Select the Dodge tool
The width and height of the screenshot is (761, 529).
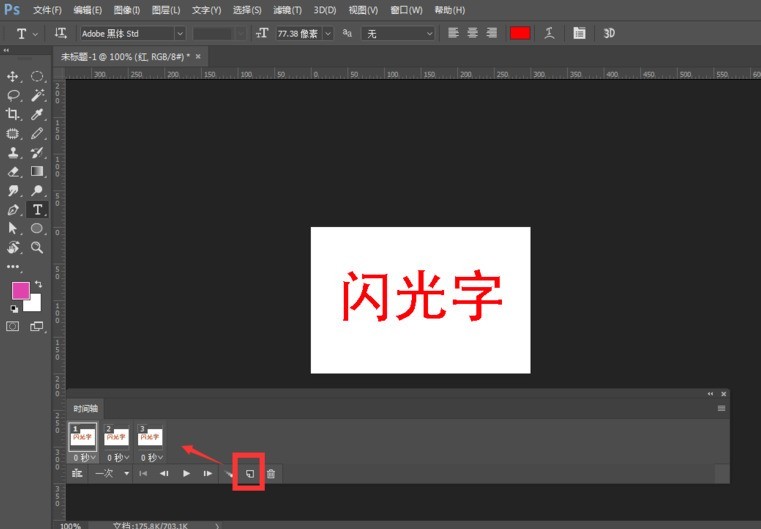tap(37, 190)
